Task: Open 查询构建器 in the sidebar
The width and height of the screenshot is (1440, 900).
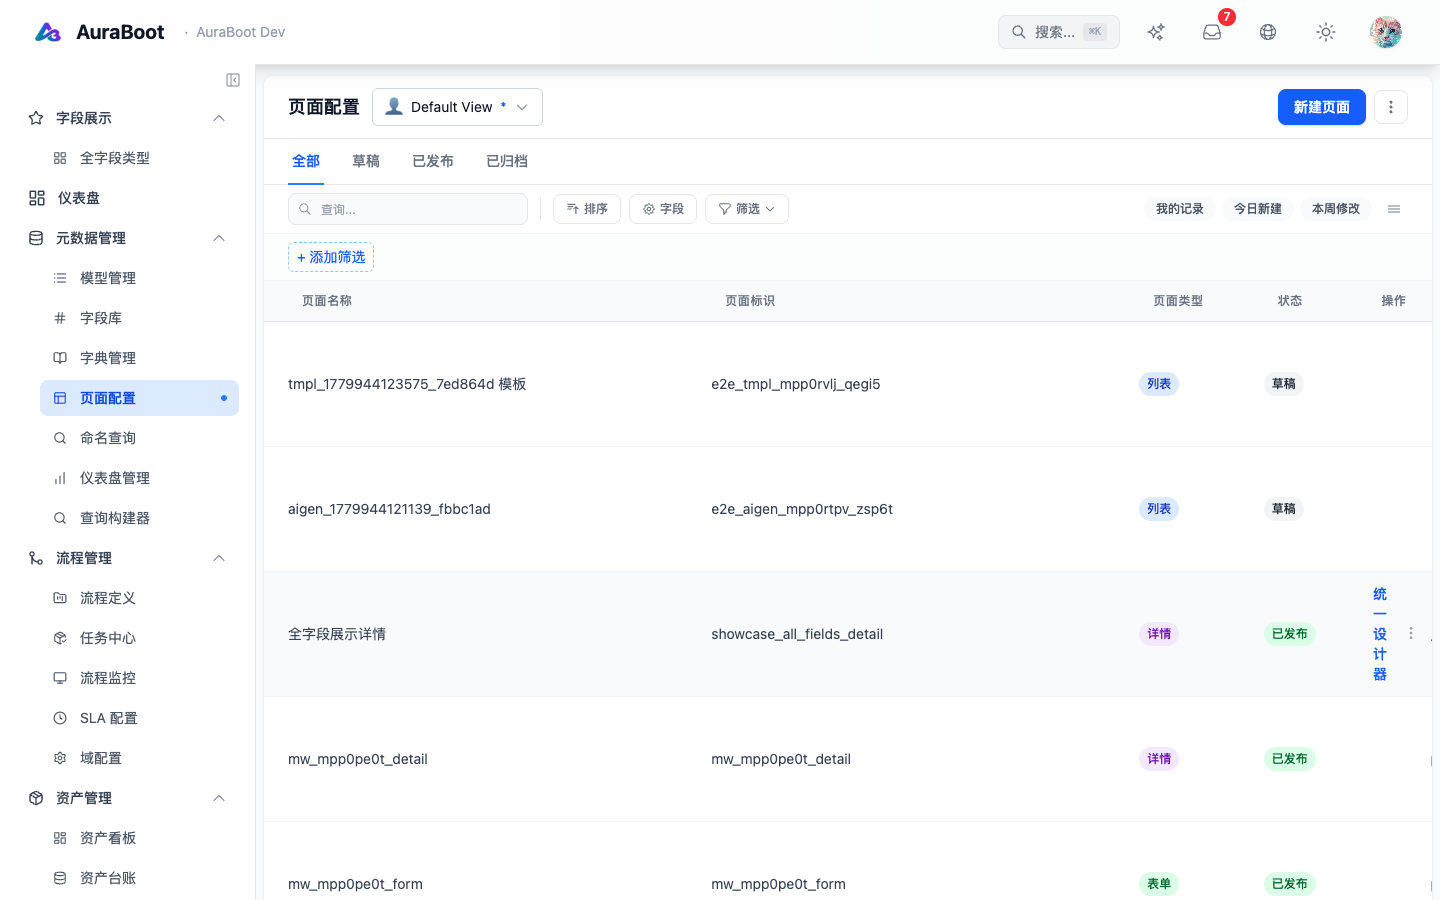Action: pos(139,518)
